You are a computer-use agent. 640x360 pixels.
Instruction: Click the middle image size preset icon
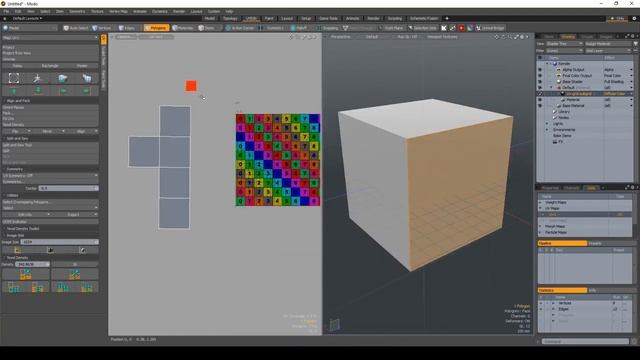click(50, 250)
